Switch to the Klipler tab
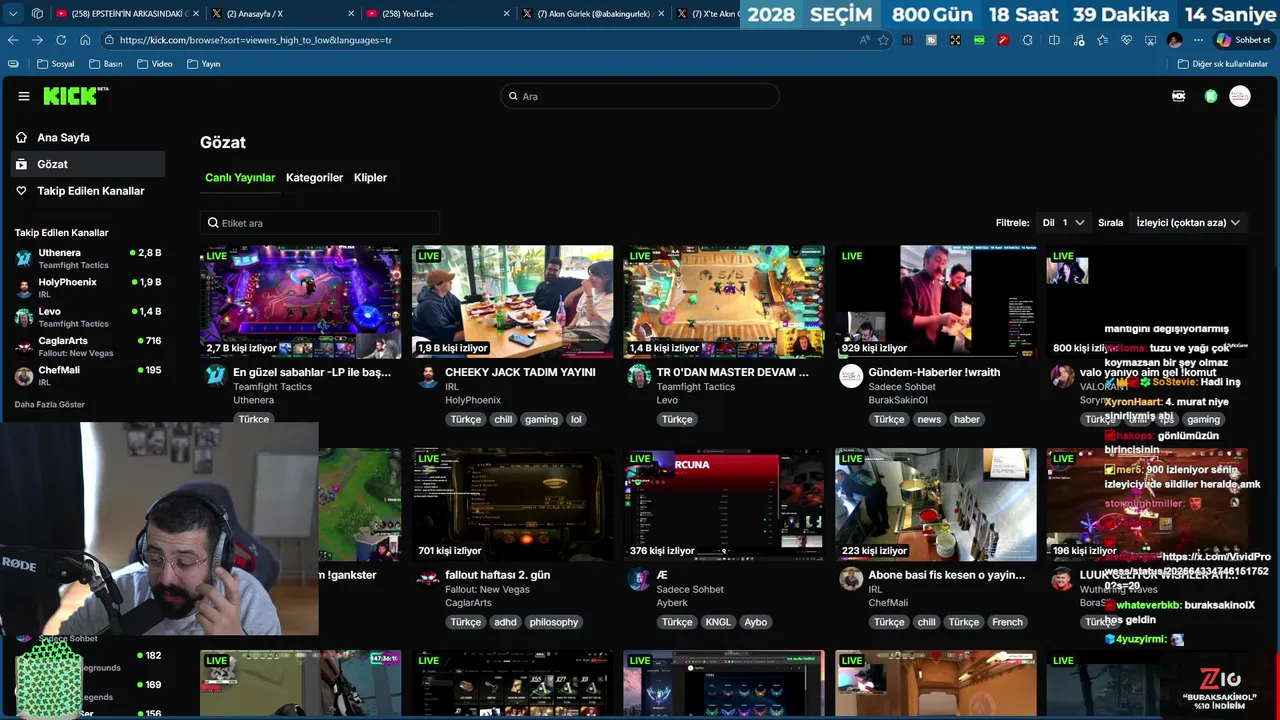Viewport: 1280px width, 720px height. coord(370,177)
